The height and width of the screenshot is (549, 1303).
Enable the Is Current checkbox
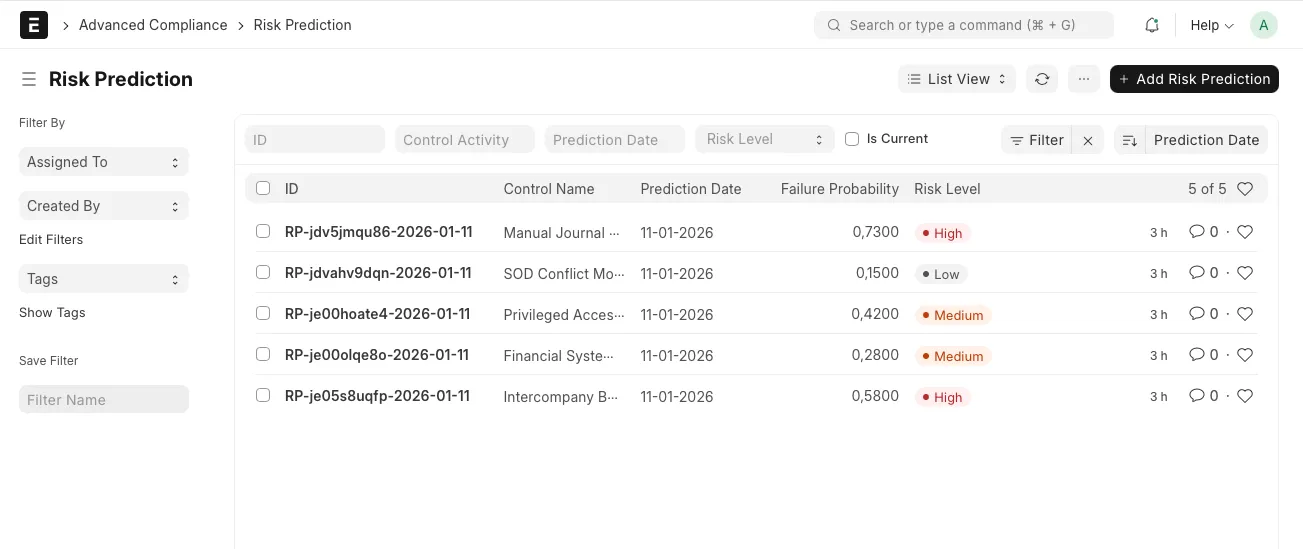point(852,139)
